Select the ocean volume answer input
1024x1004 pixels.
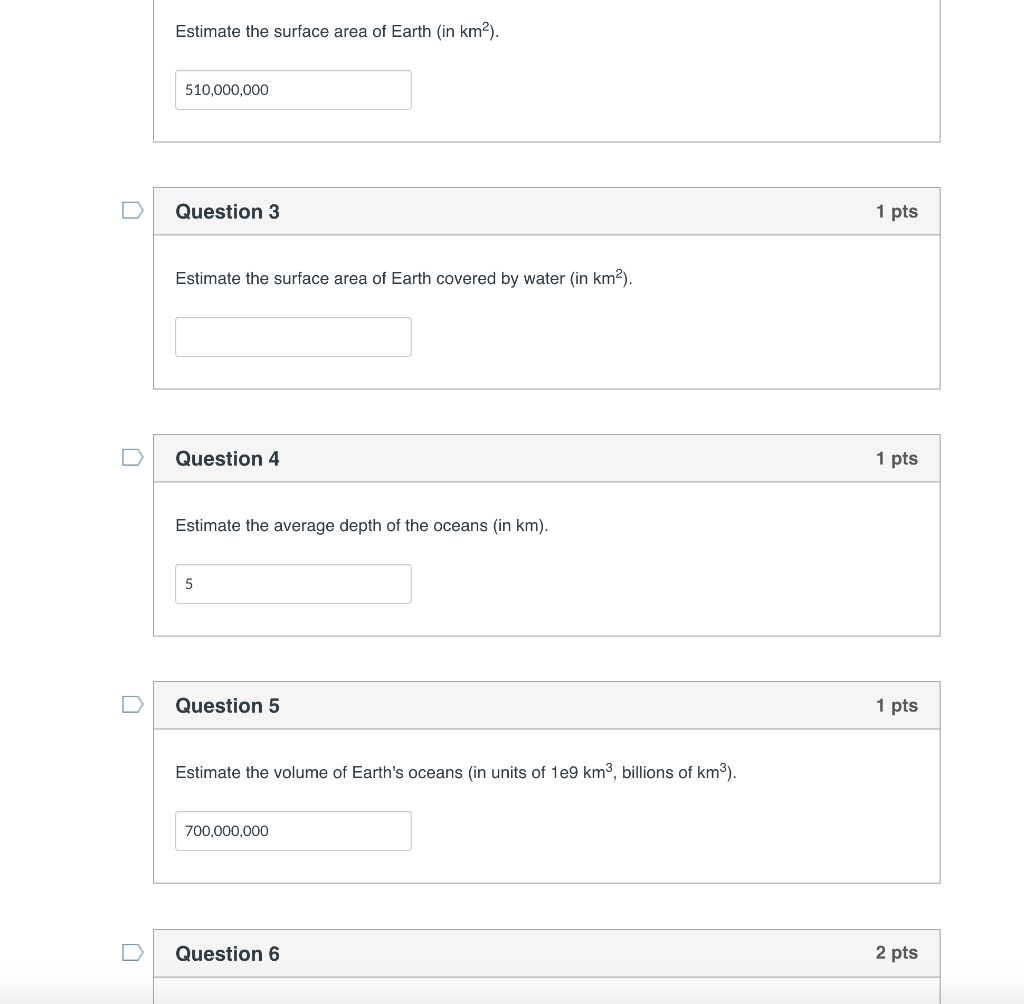[293, 831]
